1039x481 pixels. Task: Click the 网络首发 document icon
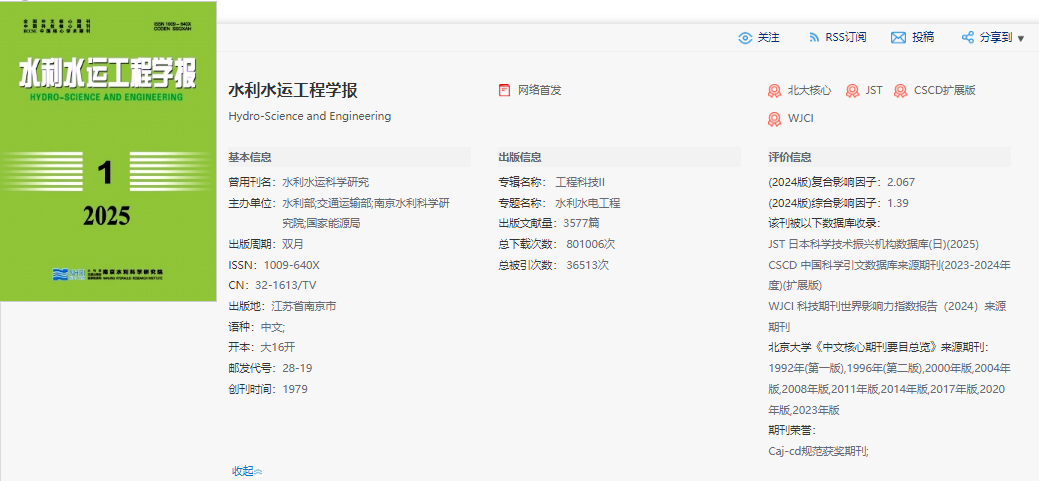(505, 90)
